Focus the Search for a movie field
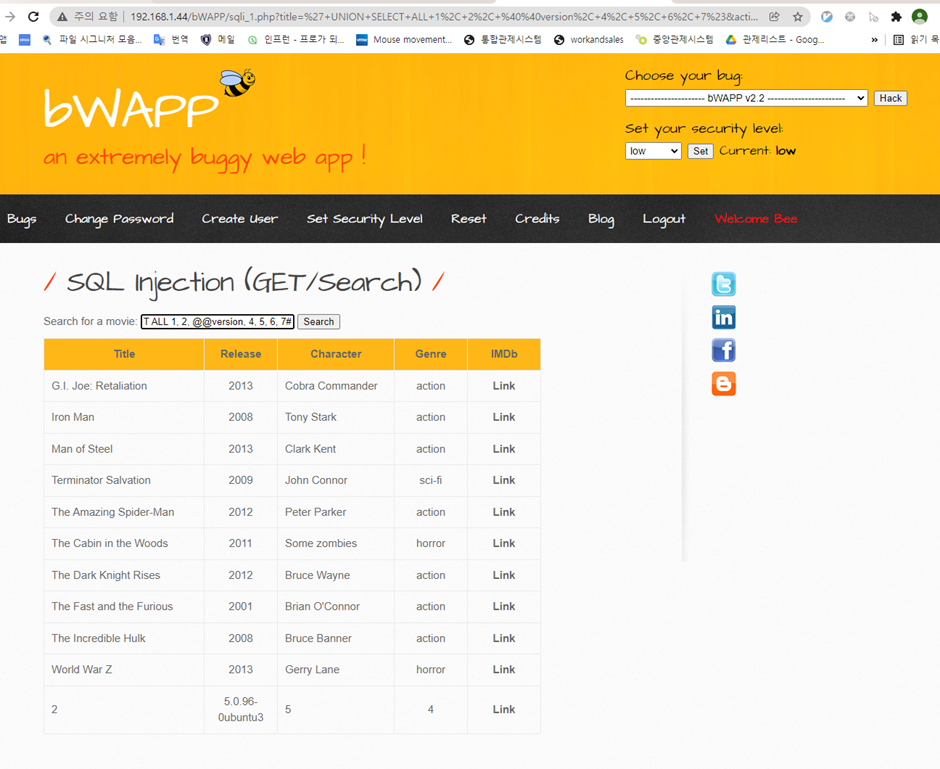Viewport: 940px width, 769px height. (x=218, y=322)
